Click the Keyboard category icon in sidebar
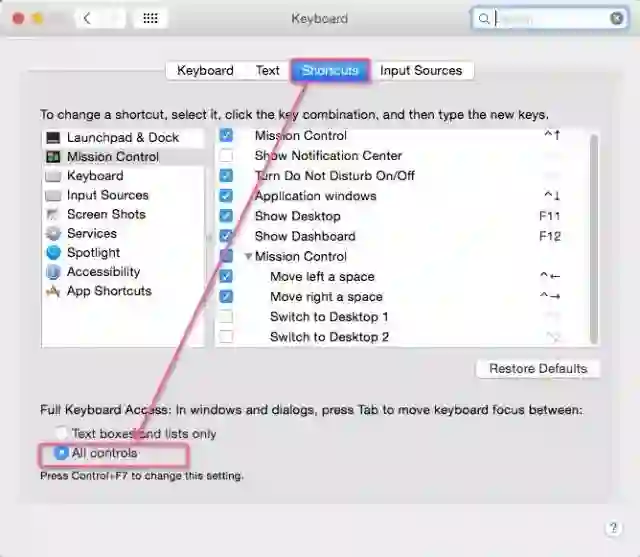The image size is (640, 557). tap(53, 176)
